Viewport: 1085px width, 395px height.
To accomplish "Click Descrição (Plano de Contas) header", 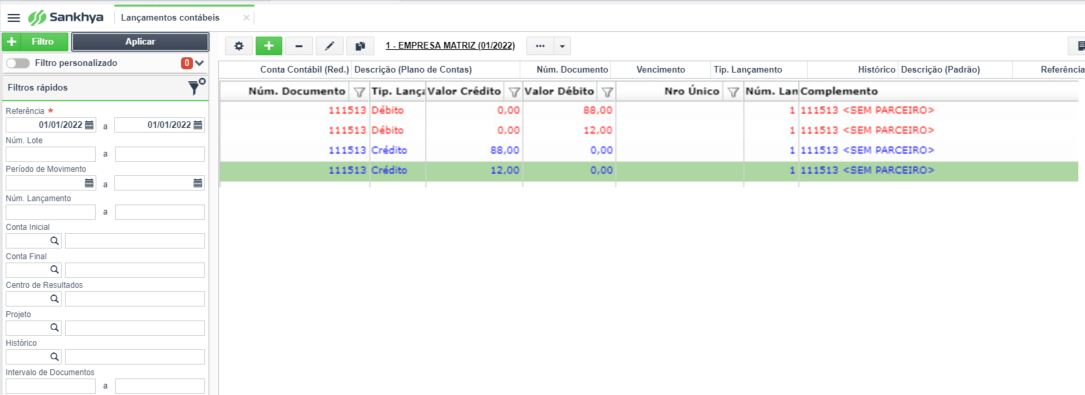I will (x=413, y=70).
